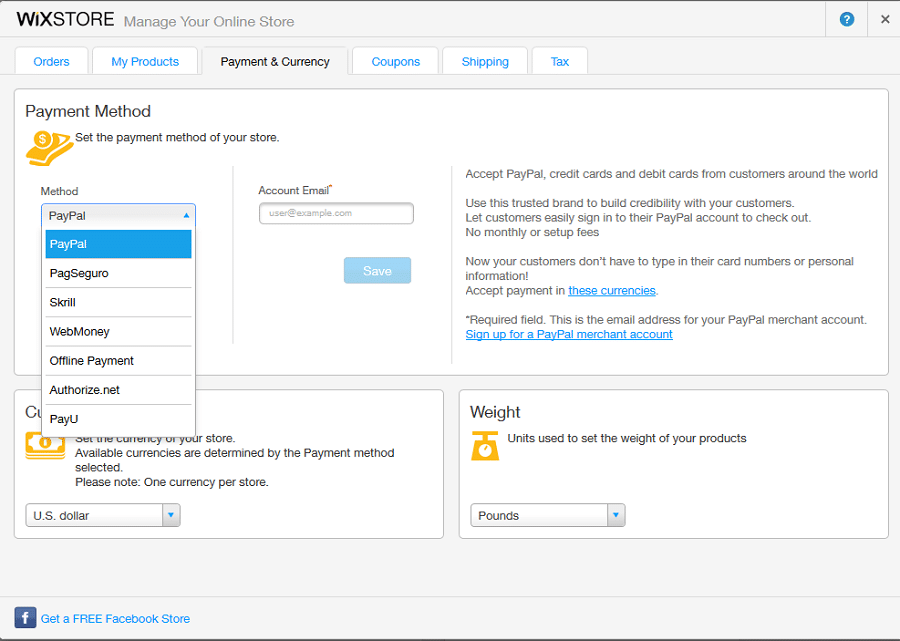This screenshot has width=900, height=641.
Task: Select Skrill as payment method
Action: [118, 302]
